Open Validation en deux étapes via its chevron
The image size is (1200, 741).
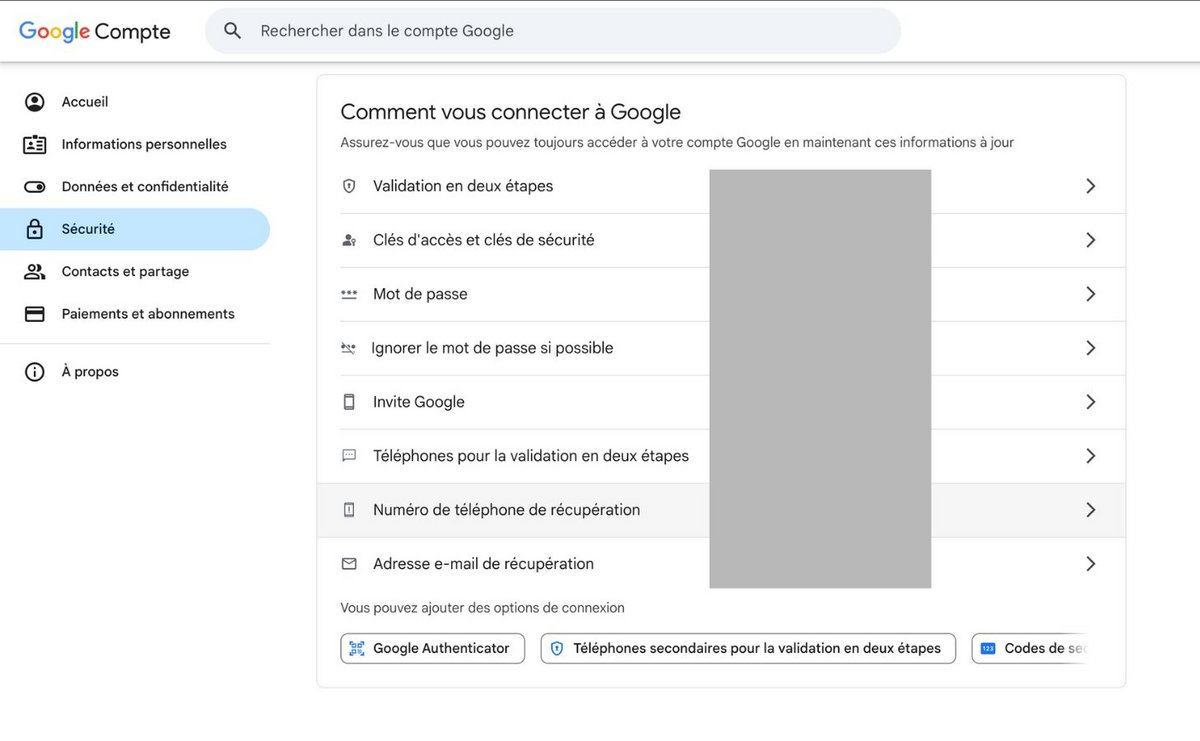(x=1091, y=186)
